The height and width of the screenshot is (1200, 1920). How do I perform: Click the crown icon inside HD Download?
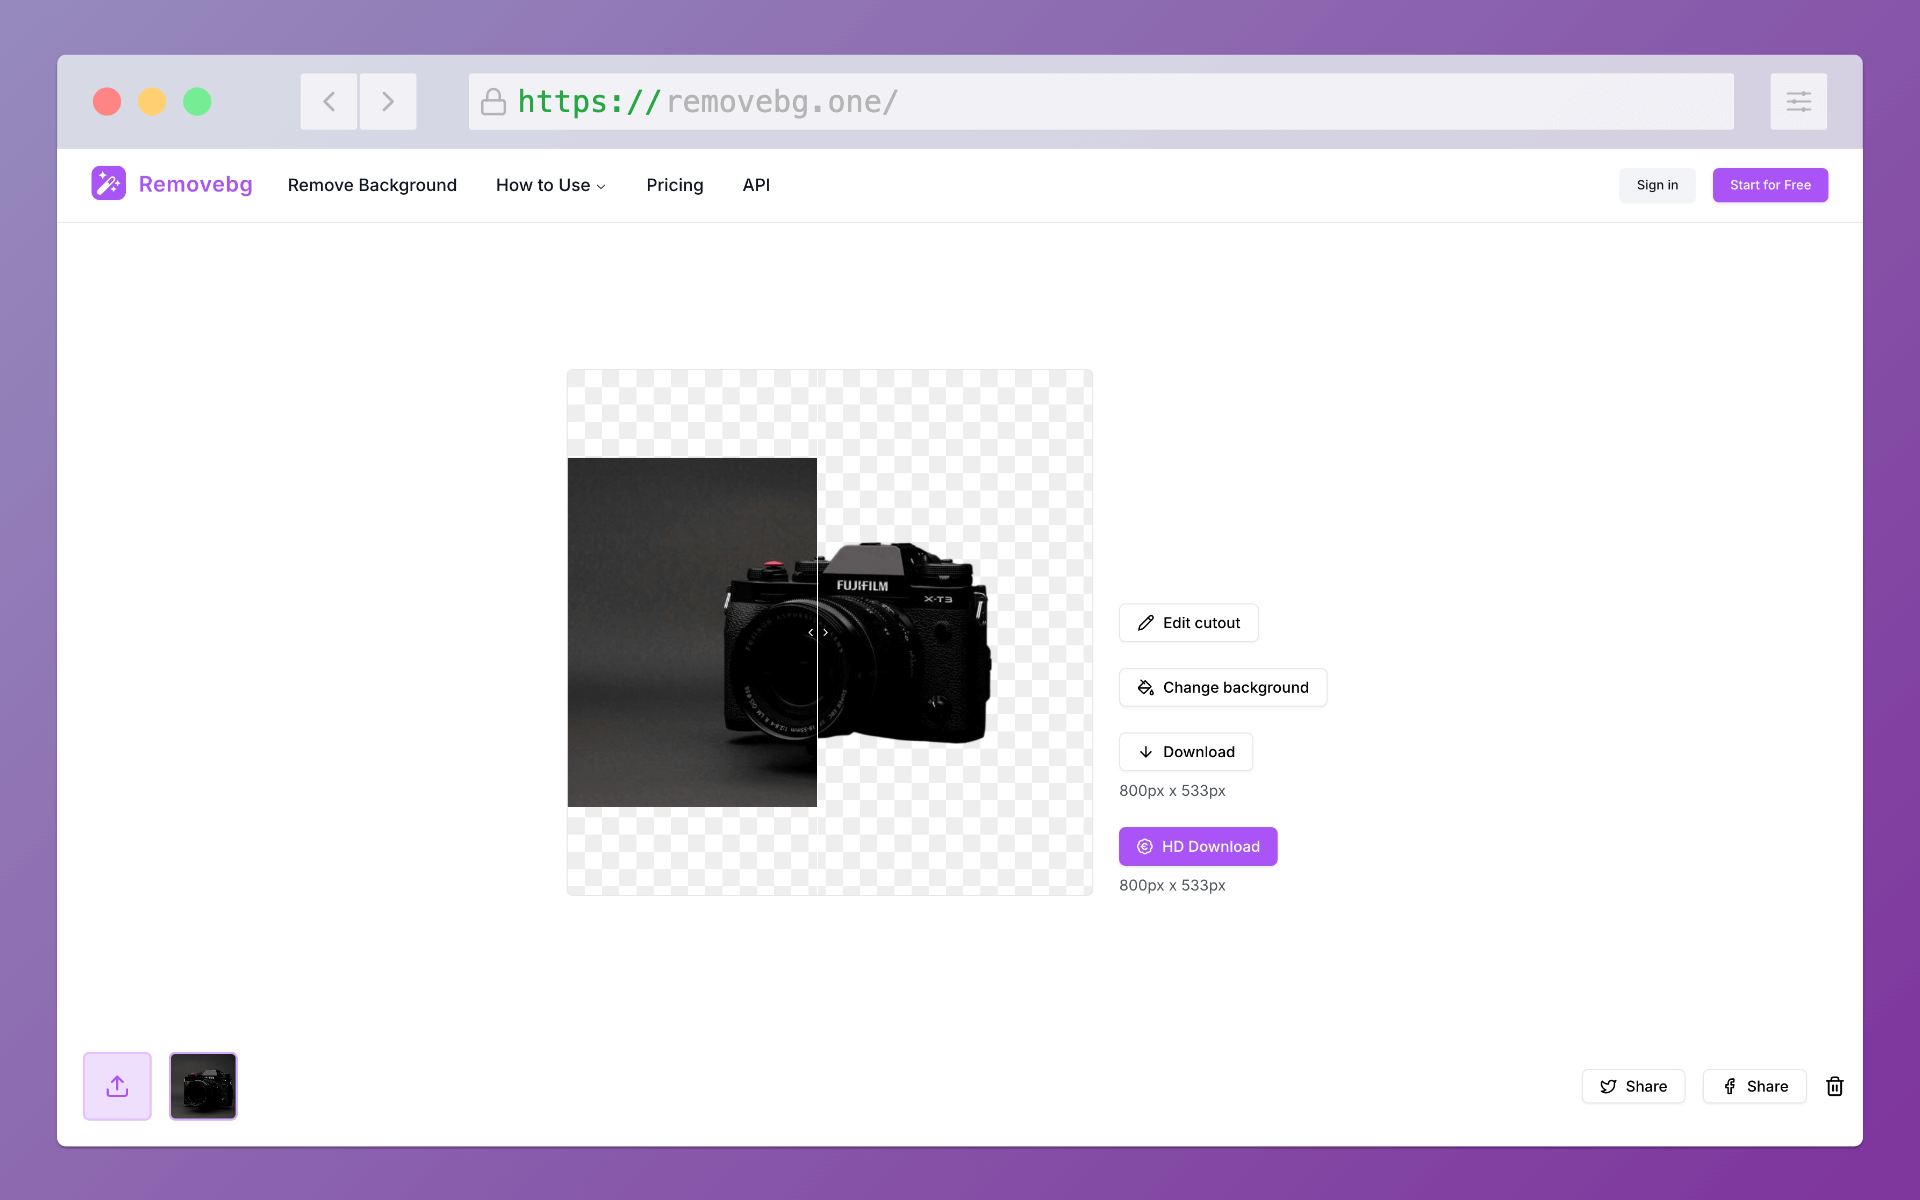(1142, 846)
